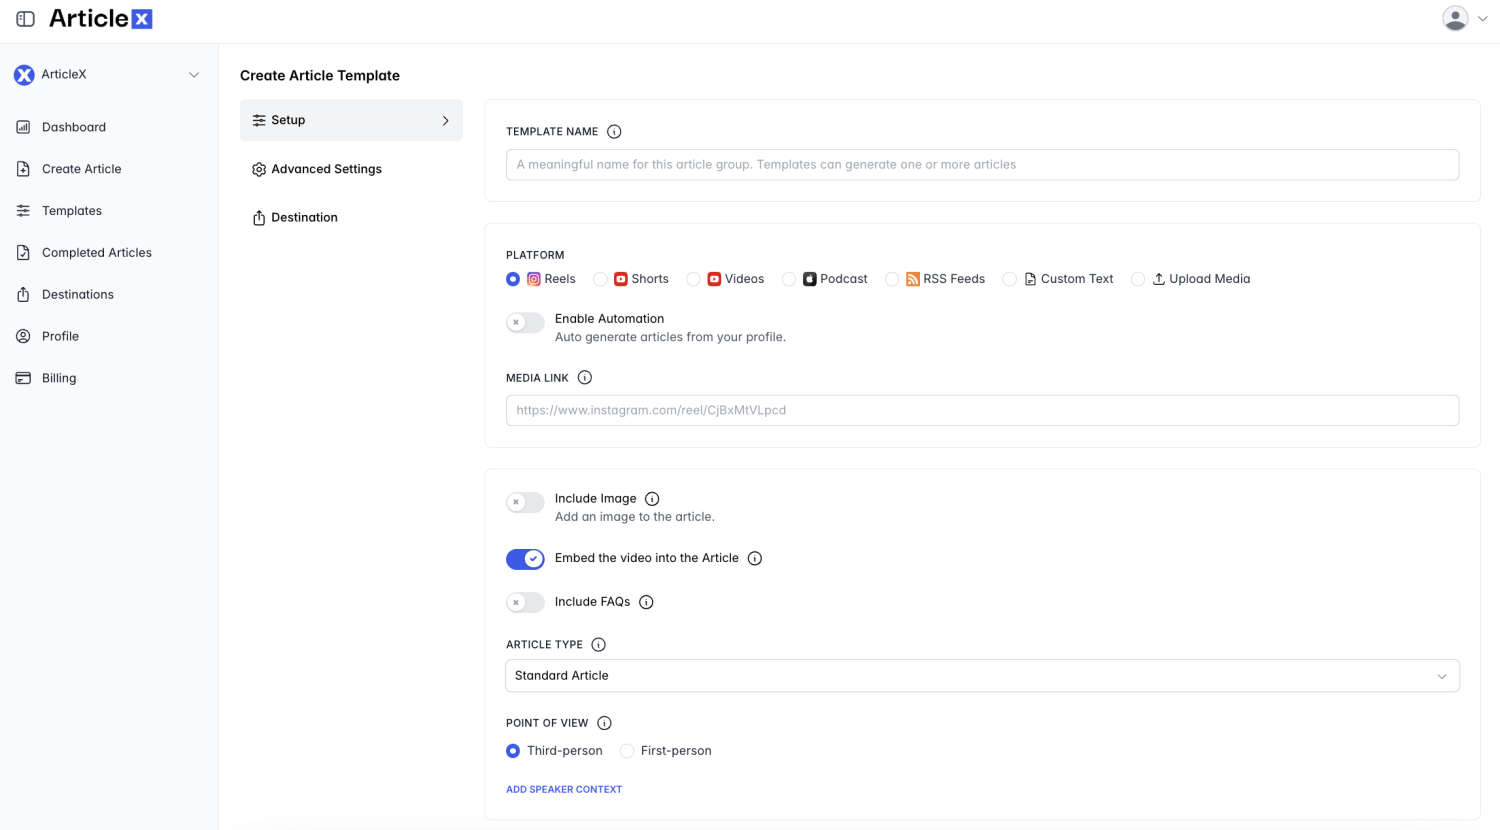The image size is (1500, 830).
Task: Go to the Billing page
Action: click(x=59, y=377)
